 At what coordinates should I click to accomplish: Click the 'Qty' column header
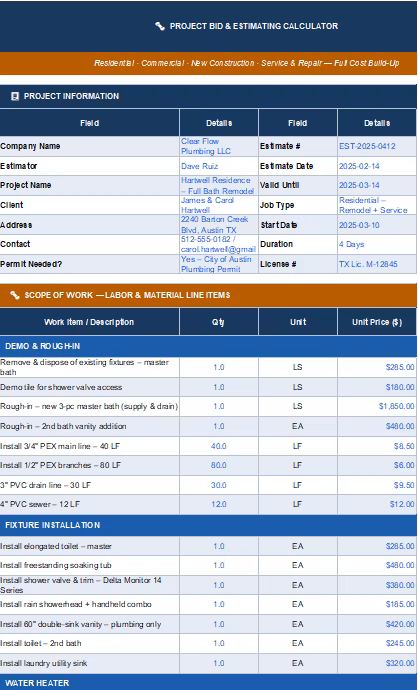click(x=219, y=322)
